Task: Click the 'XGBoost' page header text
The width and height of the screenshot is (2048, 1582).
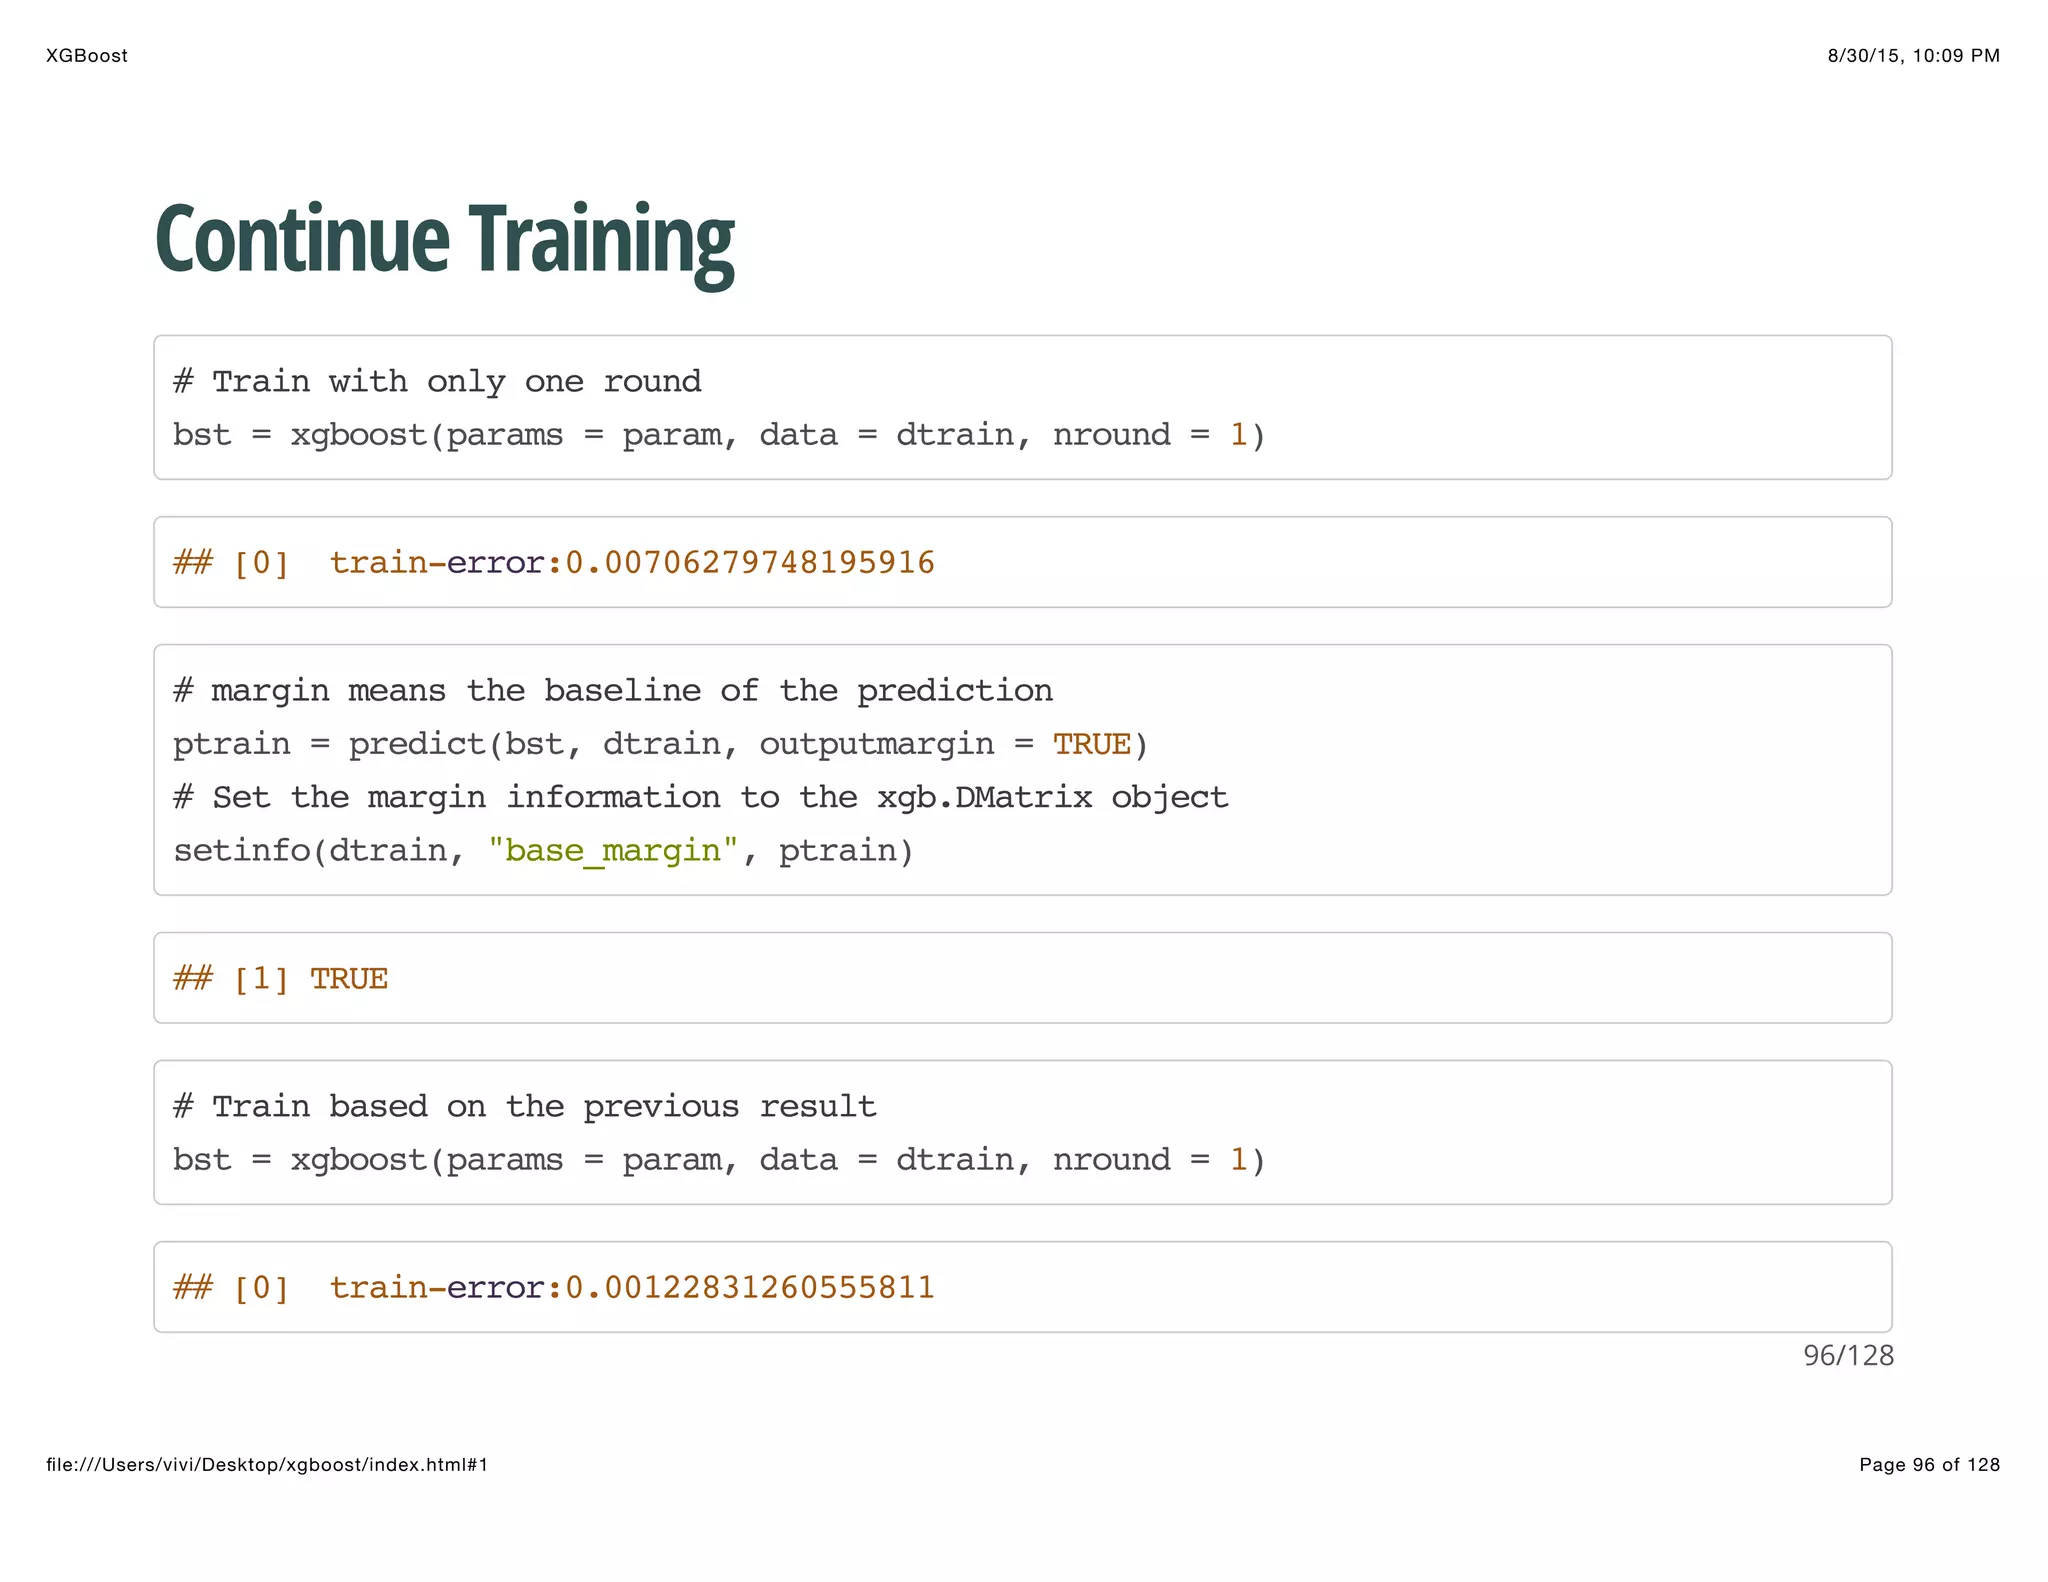Action: tap(87, 56)
